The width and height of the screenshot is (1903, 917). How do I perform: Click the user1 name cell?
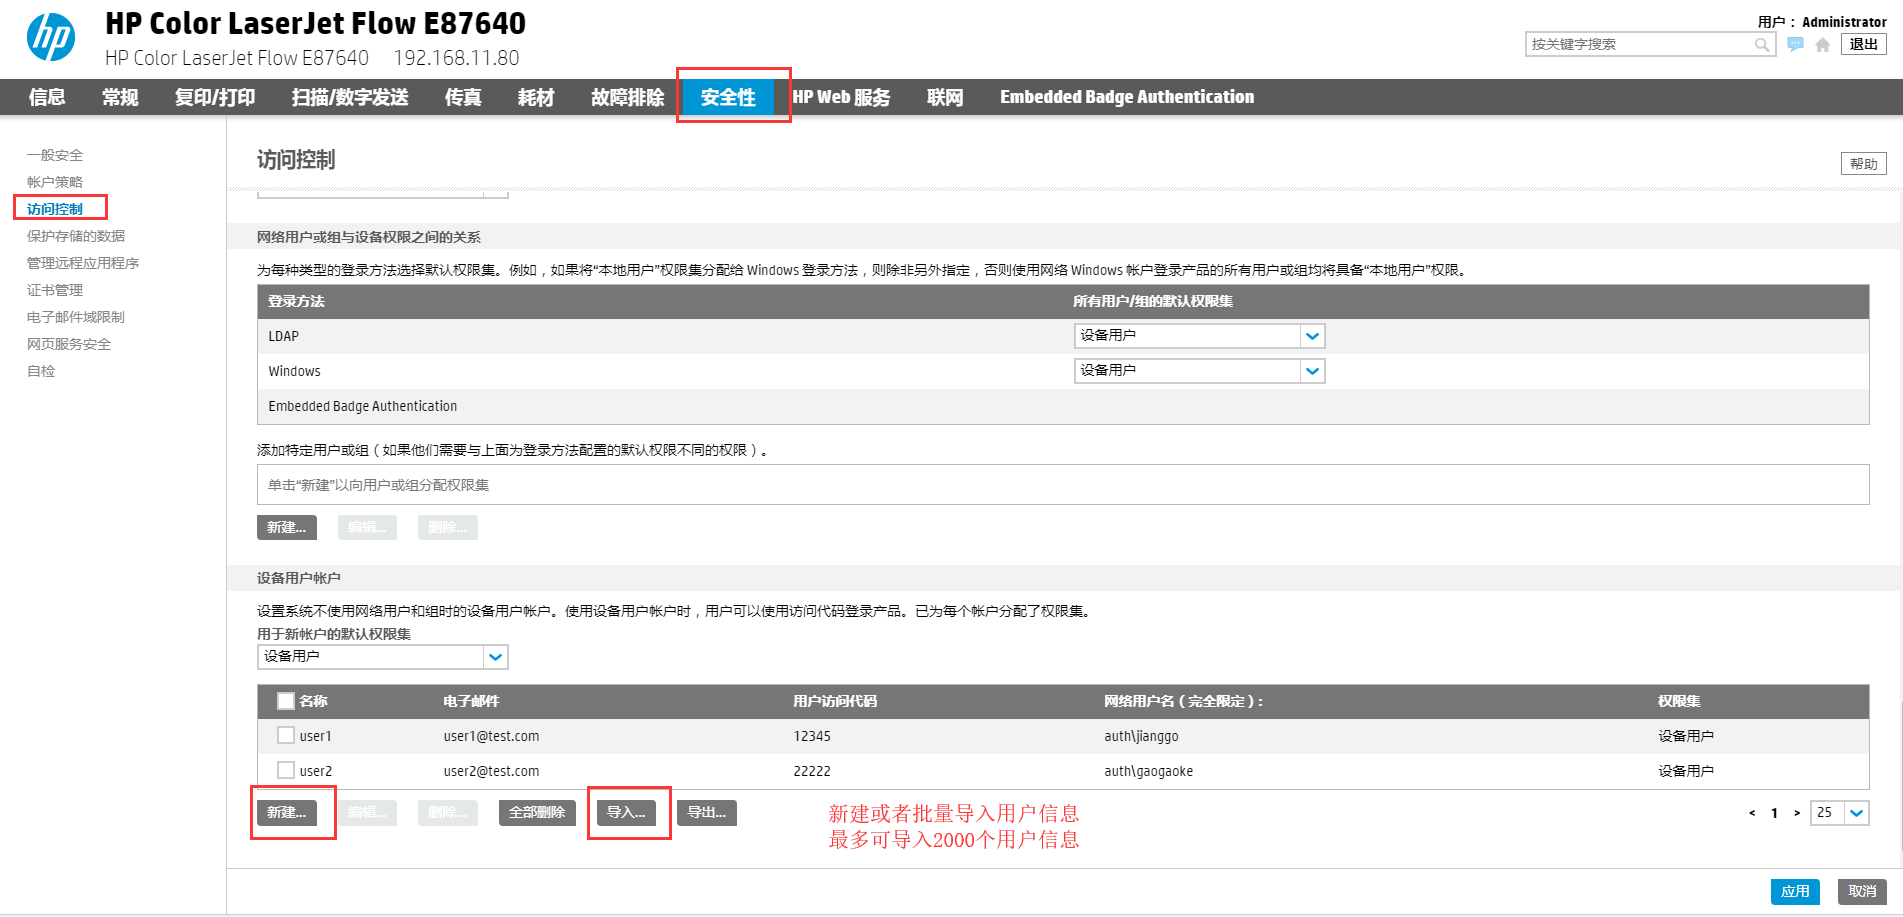pos(316,736)
